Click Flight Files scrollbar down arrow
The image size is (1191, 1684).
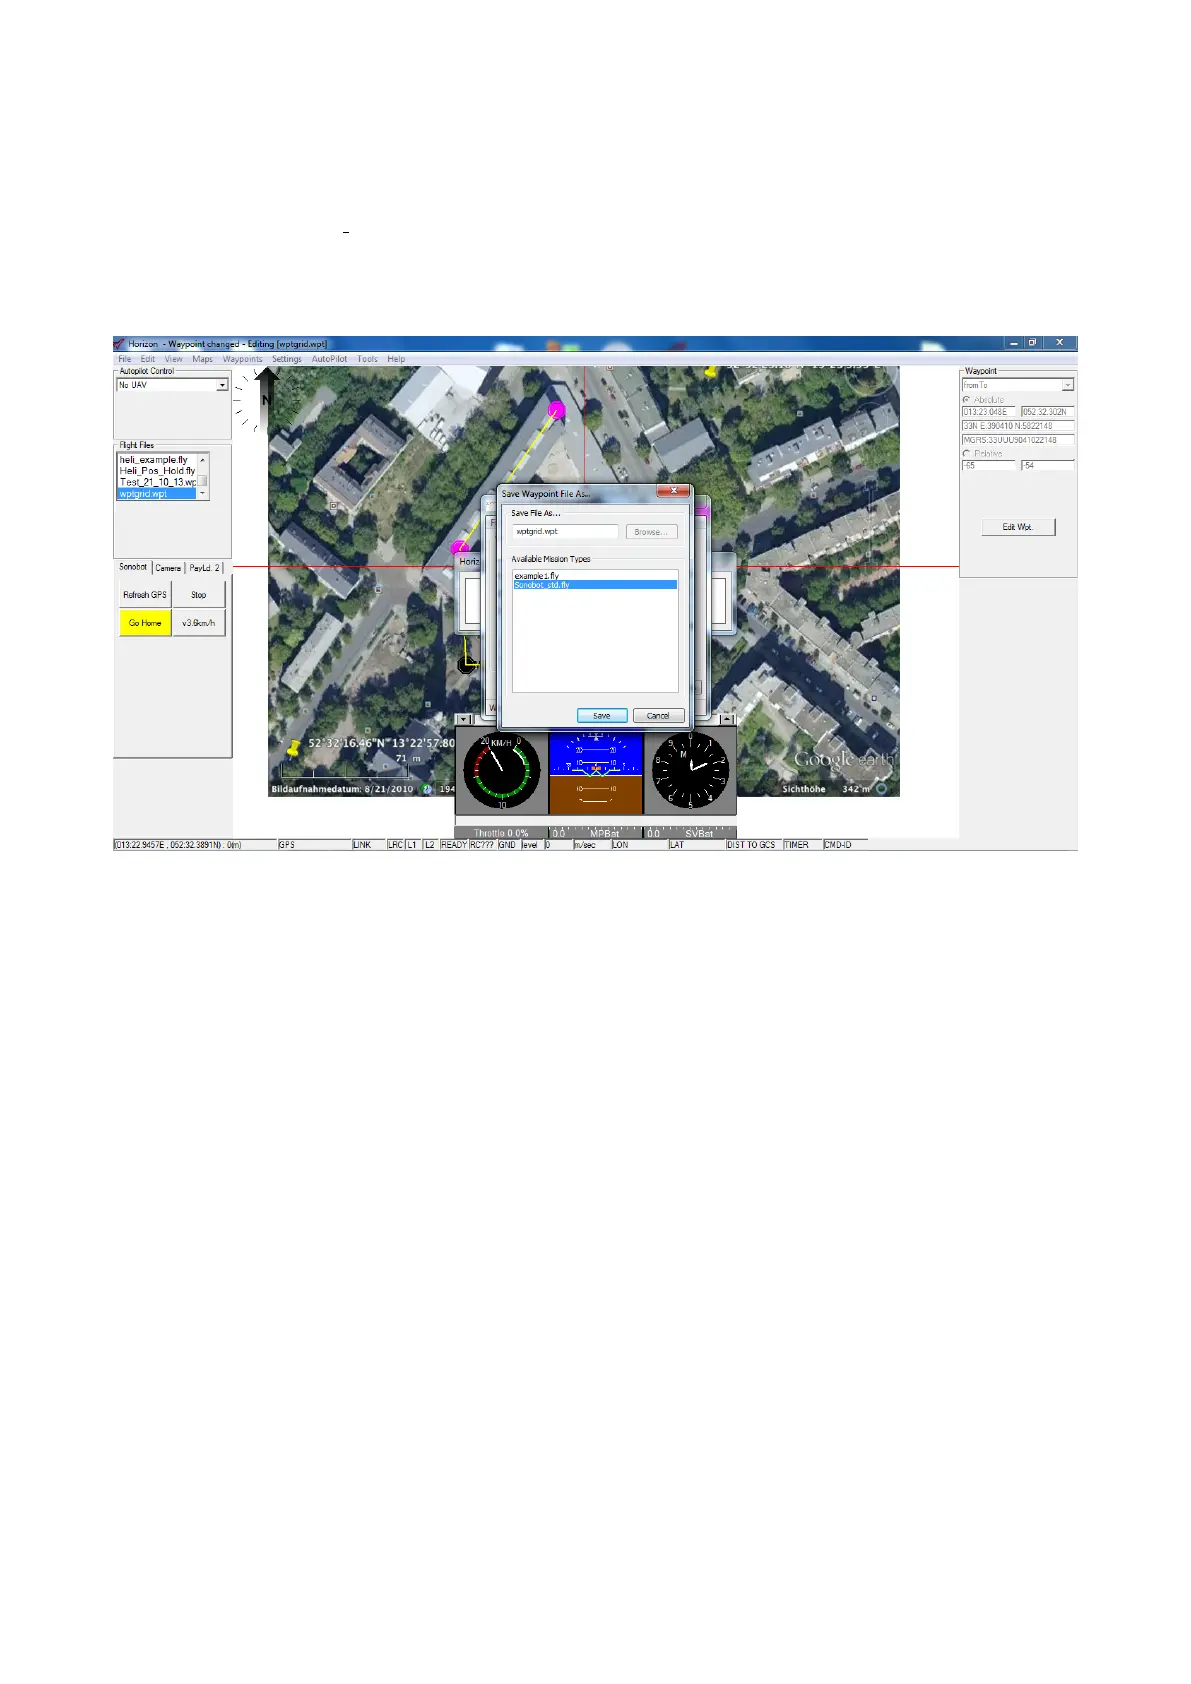coord(203,493)
